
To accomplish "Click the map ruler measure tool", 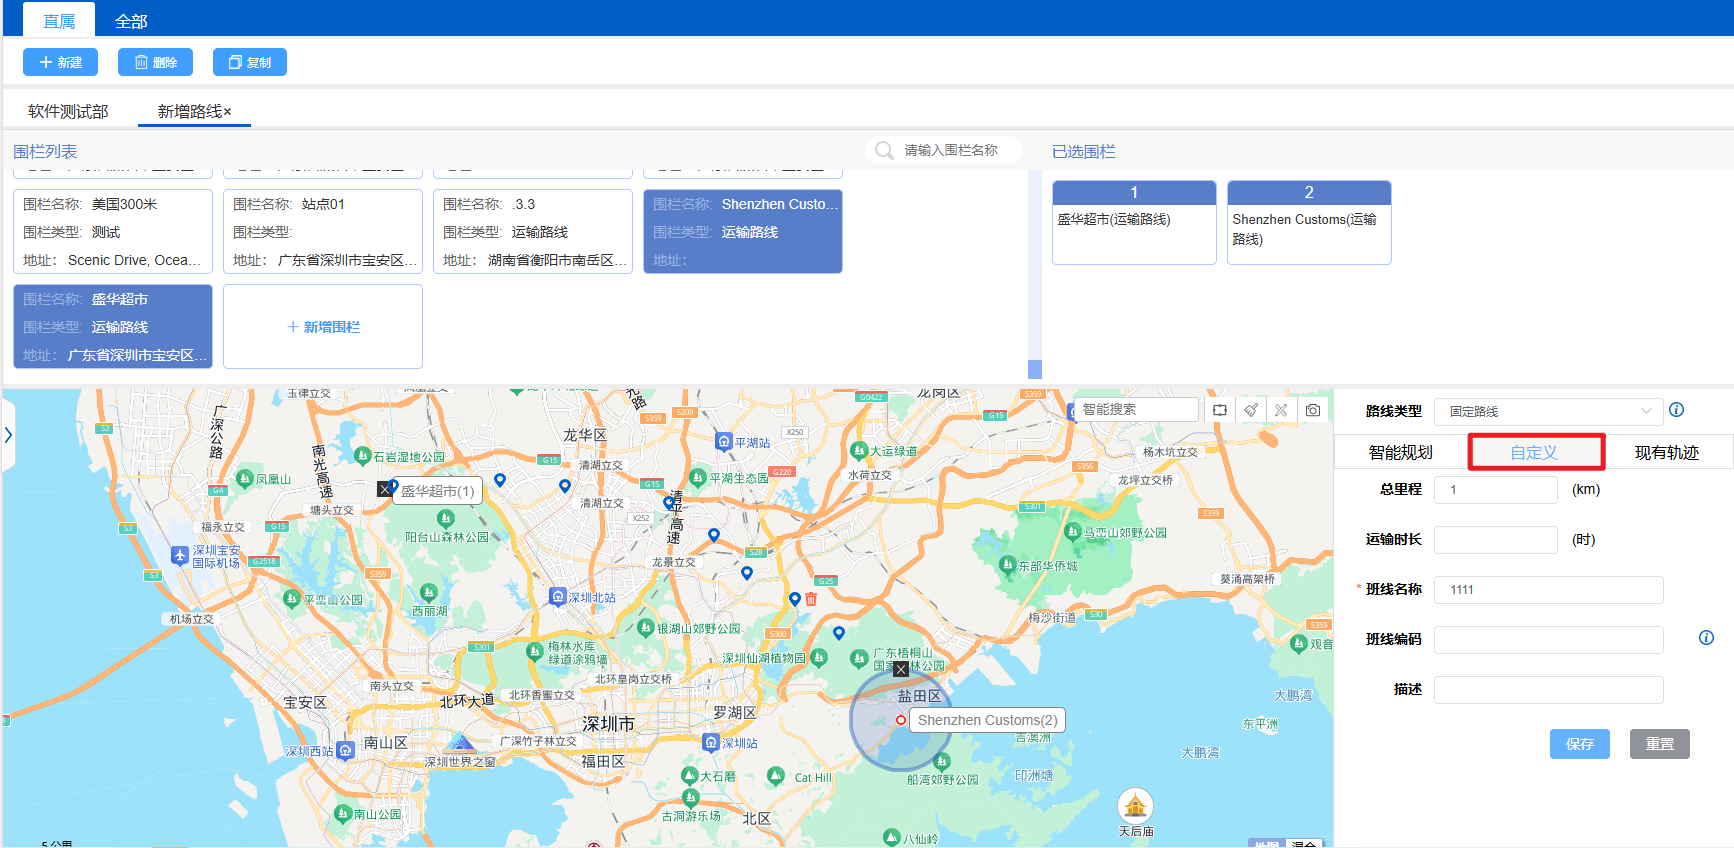I will 1281,410.
